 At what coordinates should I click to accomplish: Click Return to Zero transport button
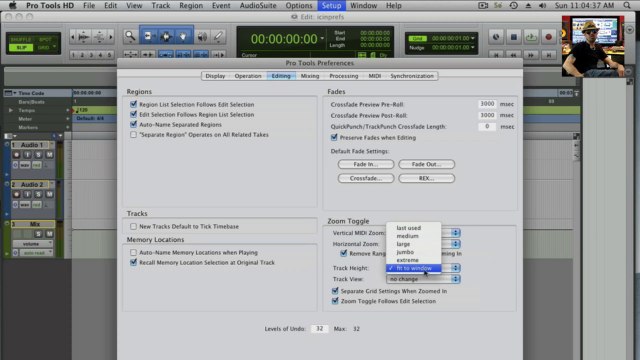pyautogui.click(x=496, y=54)
